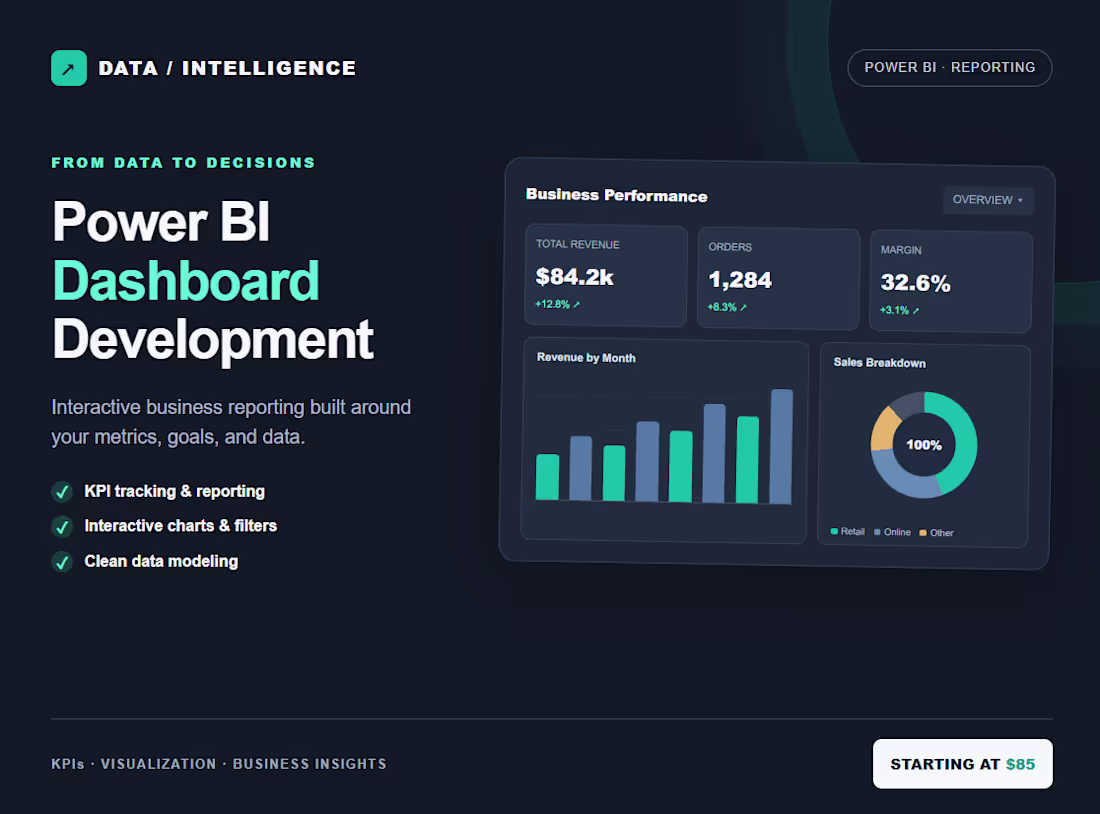This screenshot has width=1100, height=814.
Task: Click the Interactive charts & filters text
Action: pyautogui.click(x=180, y=526)
